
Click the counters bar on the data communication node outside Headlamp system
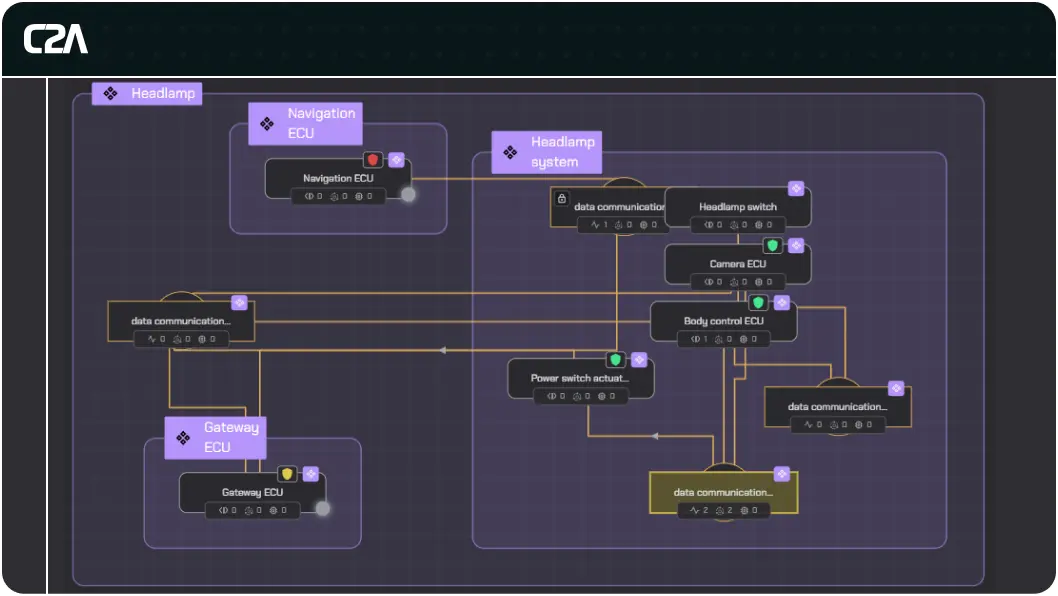point(181,339)
